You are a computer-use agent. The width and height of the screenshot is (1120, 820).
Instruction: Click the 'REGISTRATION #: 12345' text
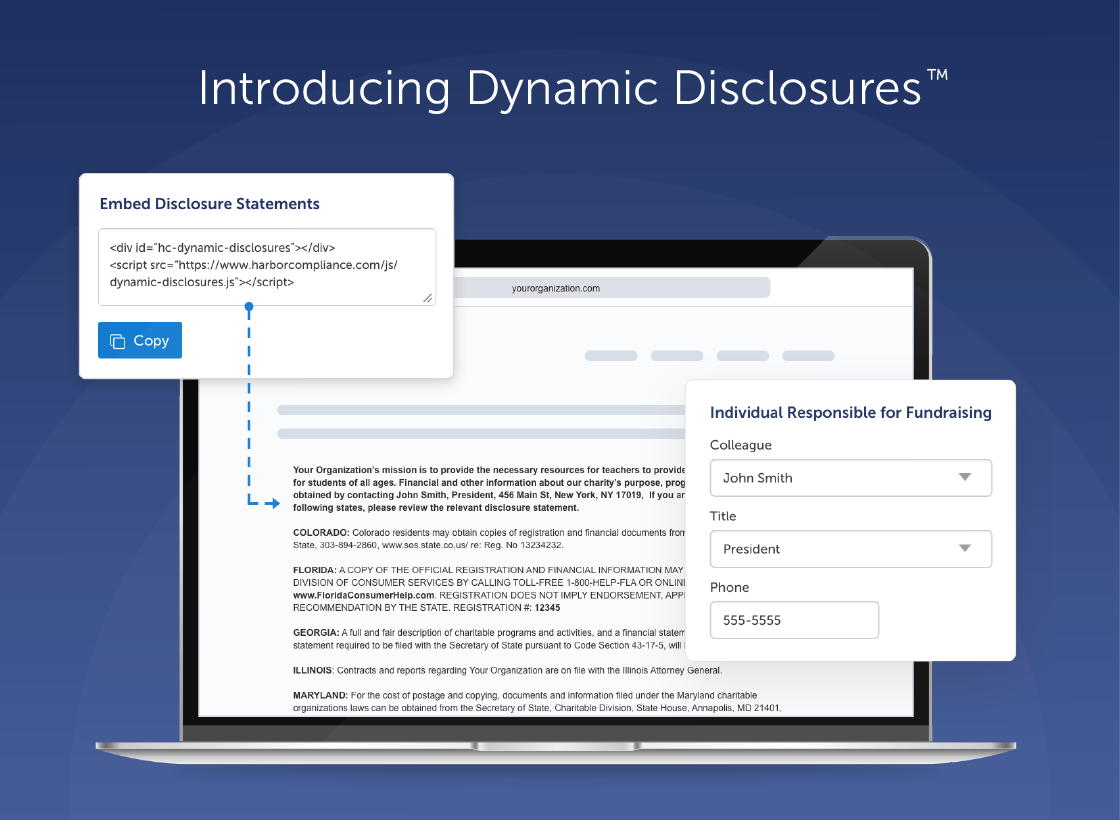pos(506,608)
